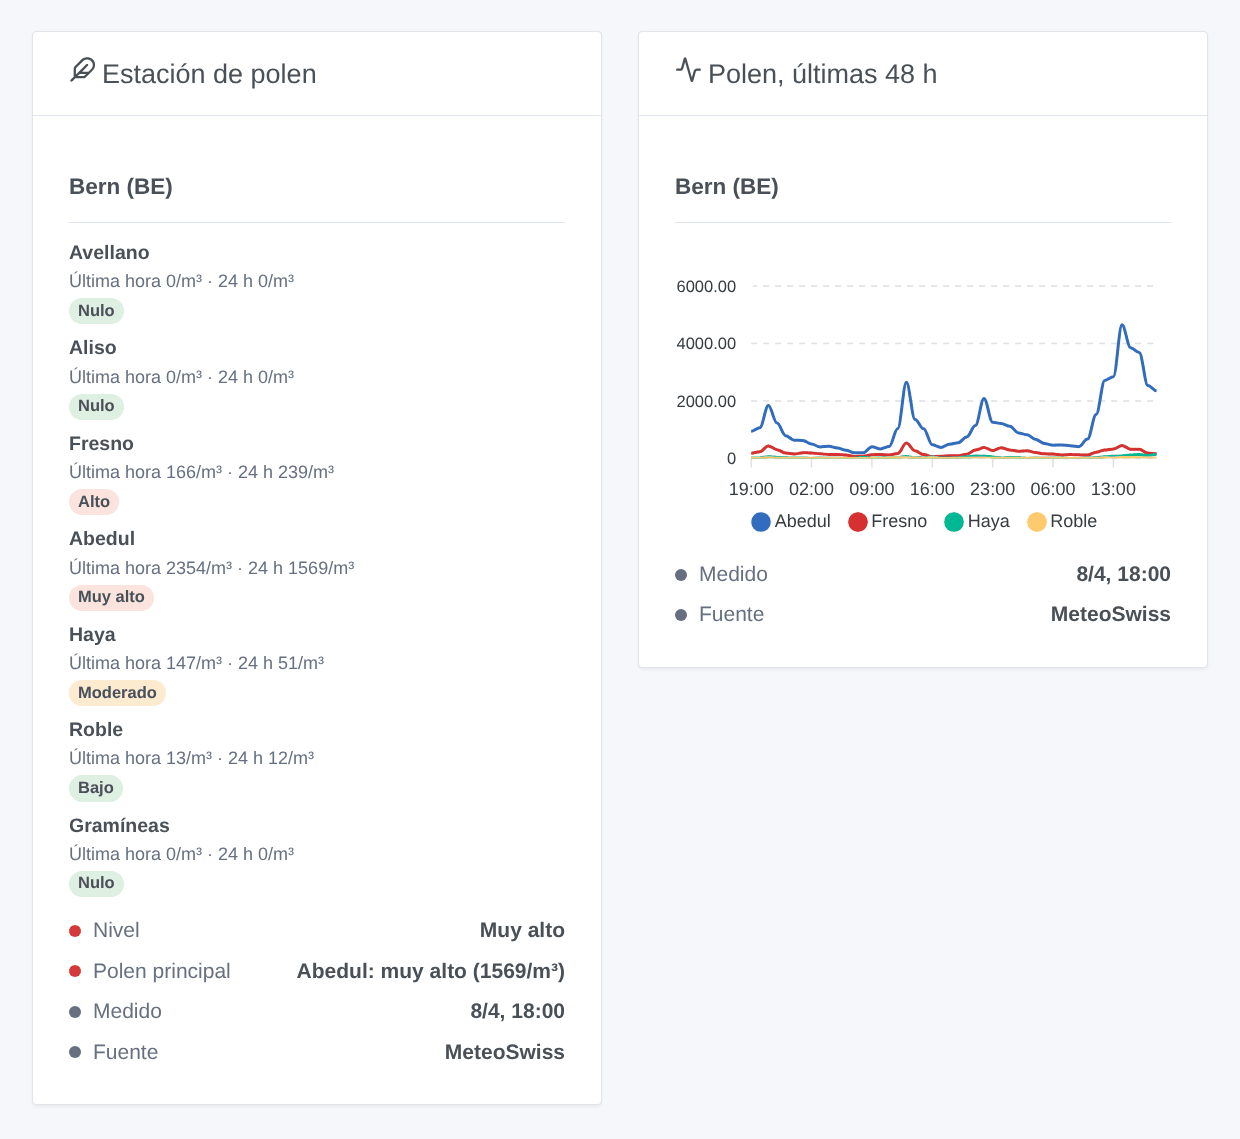Click the feather icon beside Estación de polen
The width and height of the screenshot is (1240, 1139).
coord(82,70)
